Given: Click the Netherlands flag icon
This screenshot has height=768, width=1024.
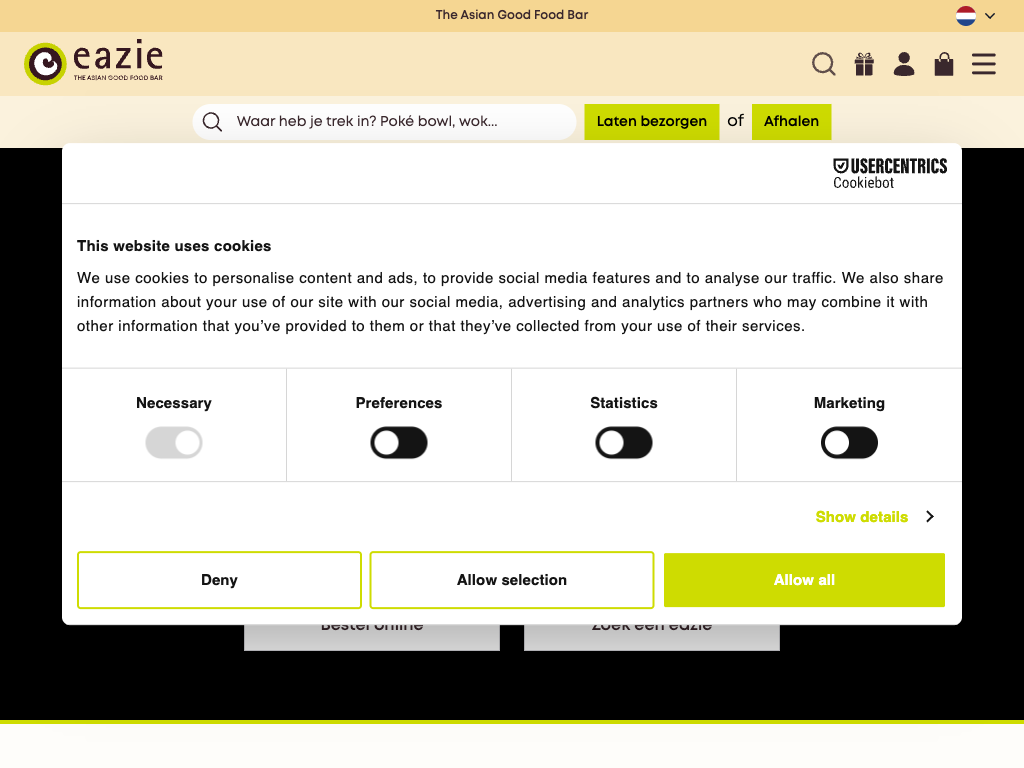Looking at the screenshot, I should coord(966,16).
